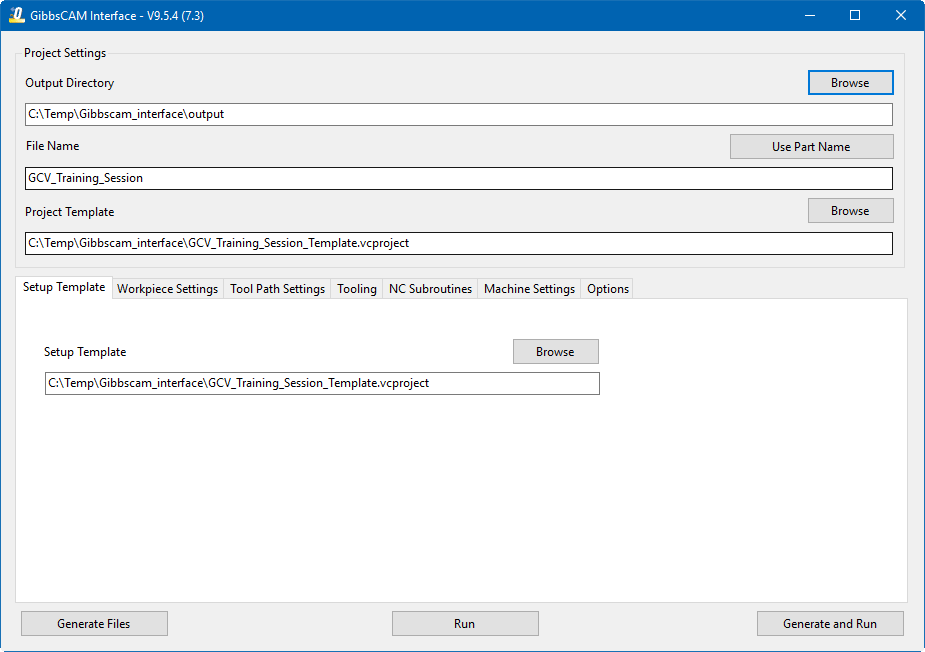Switch to the Workpiece Settings tab
The width and height of the screenshot is (925, 652).
tap(168, 289)
